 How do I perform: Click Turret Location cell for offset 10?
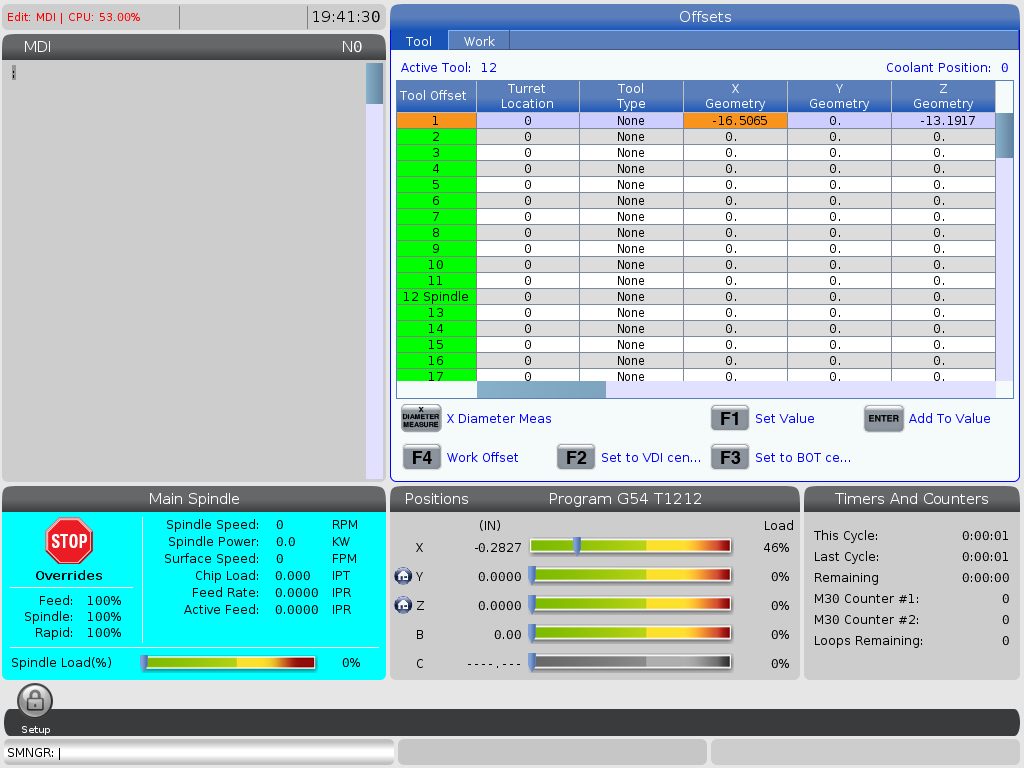coord(528,264)
